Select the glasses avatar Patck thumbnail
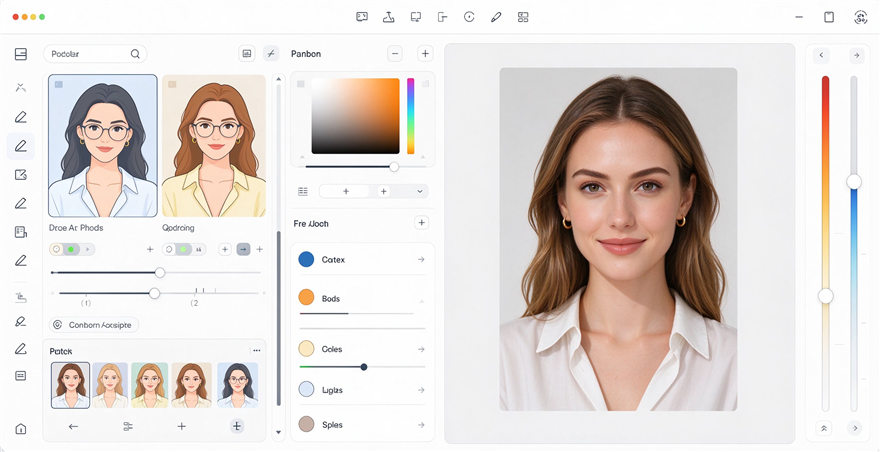Viewport: 880px width, 452px height. click(x=237, y=385)
